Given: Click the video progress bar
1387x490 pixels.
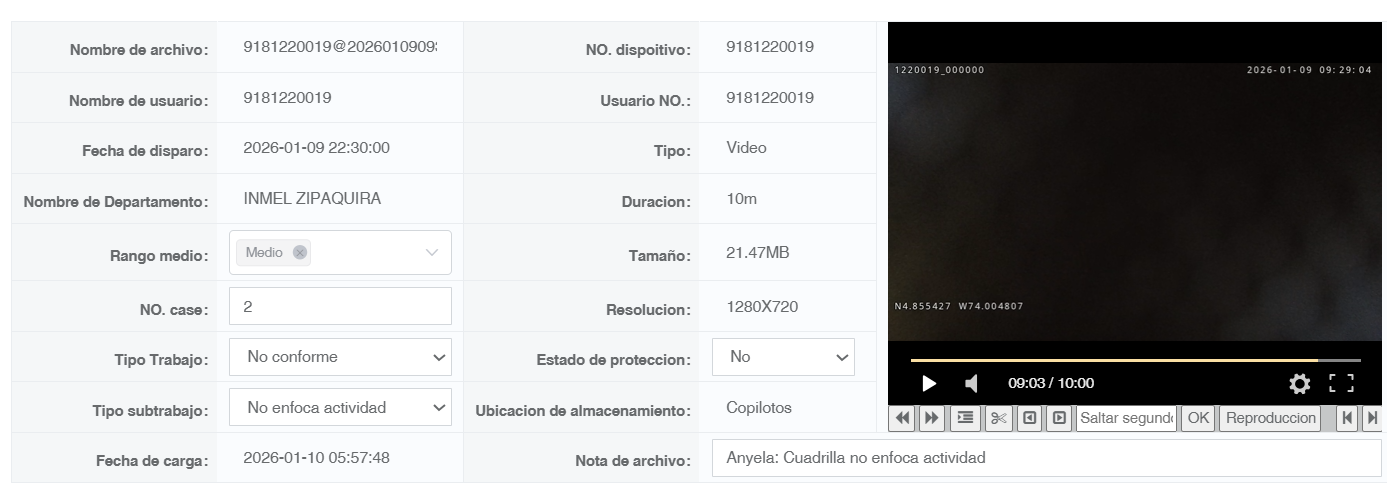Looking at the screenshot, I should tap(1135, 360).
